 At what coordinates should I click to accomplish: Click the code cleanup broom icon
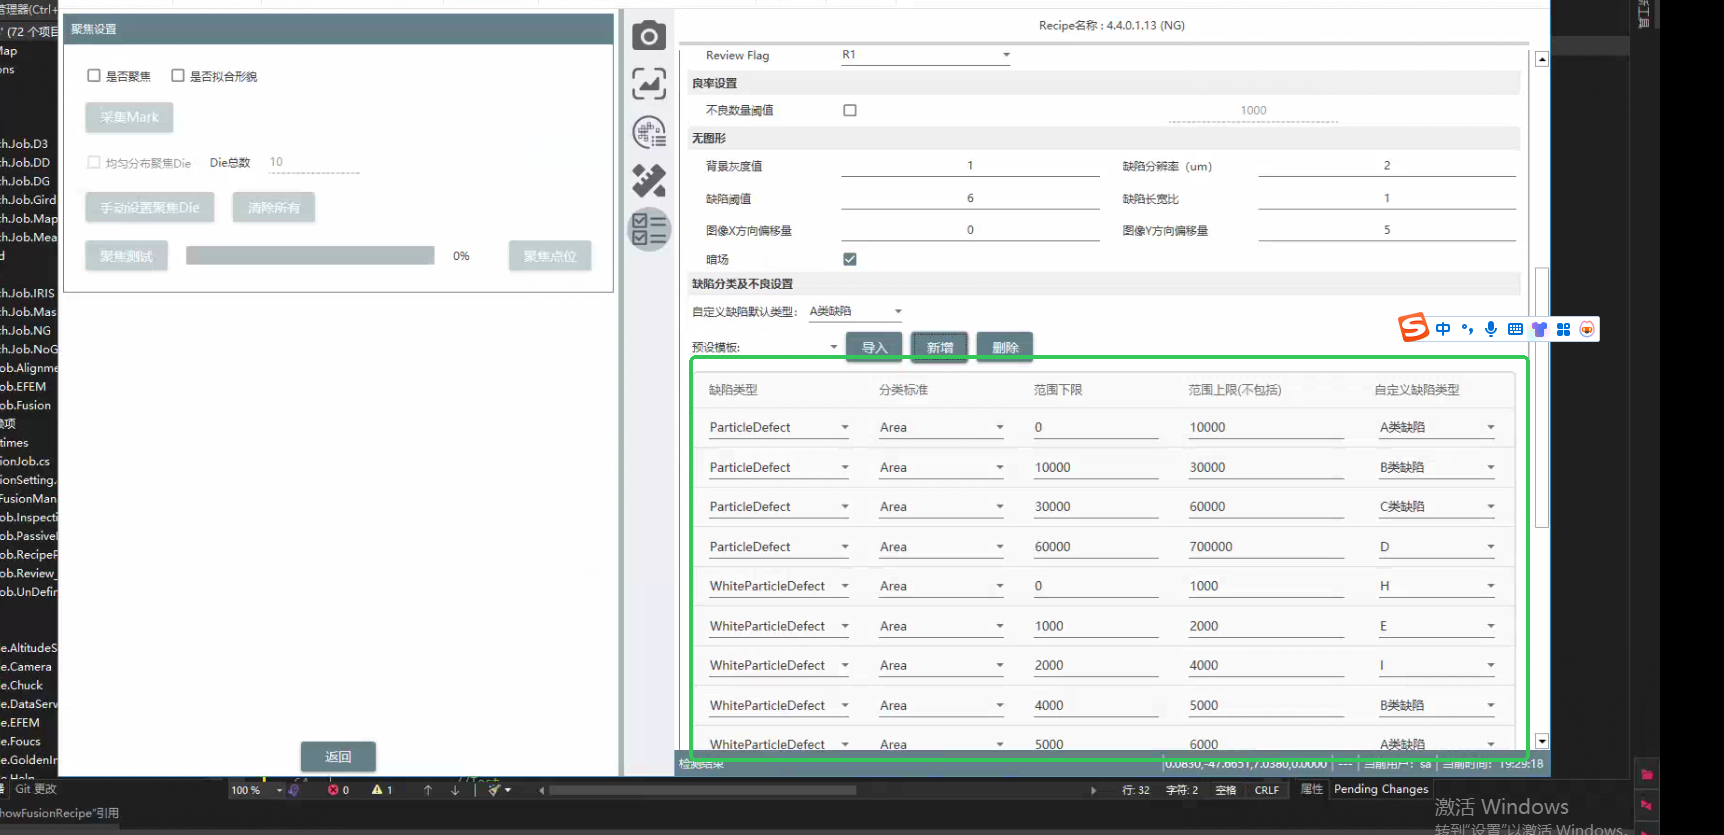(x=494, y=790)
